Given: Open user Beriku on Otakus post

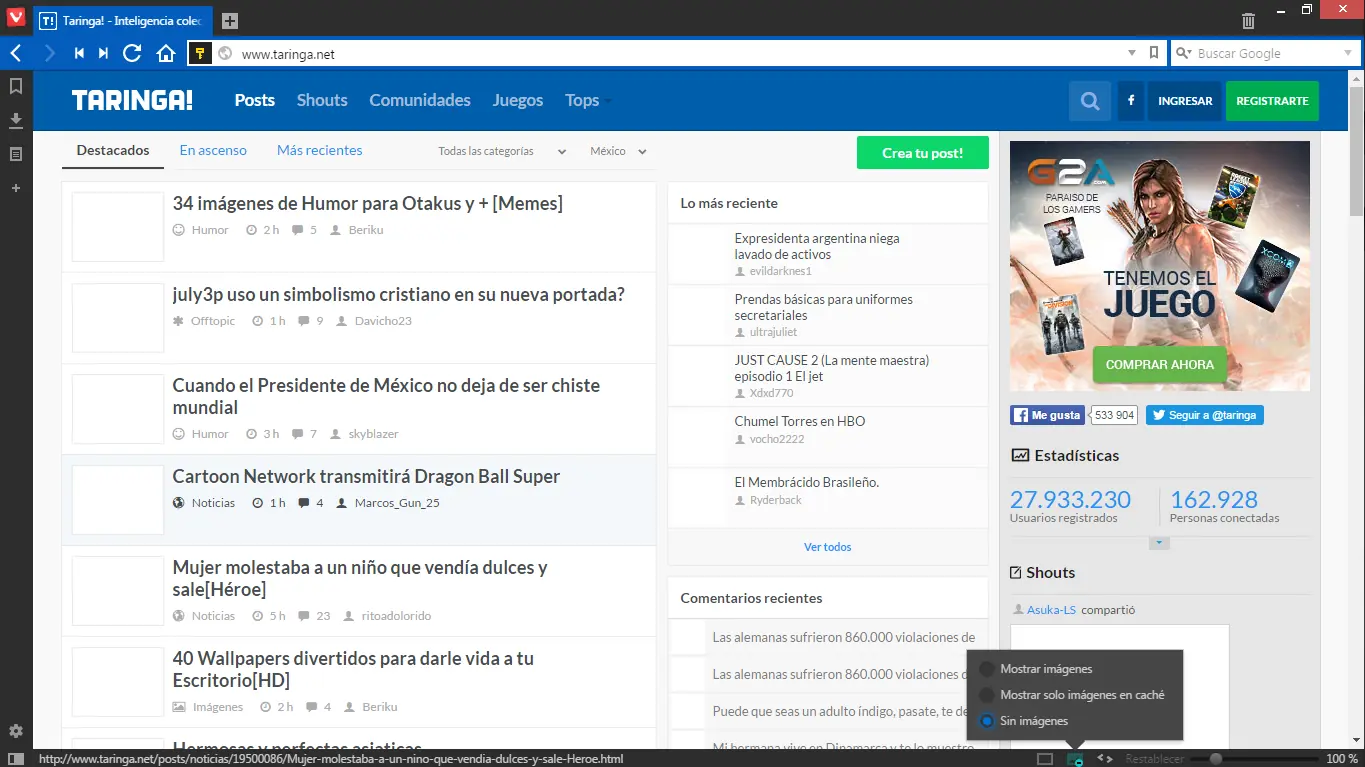Looking at the screenshot, I should (366, 230).
